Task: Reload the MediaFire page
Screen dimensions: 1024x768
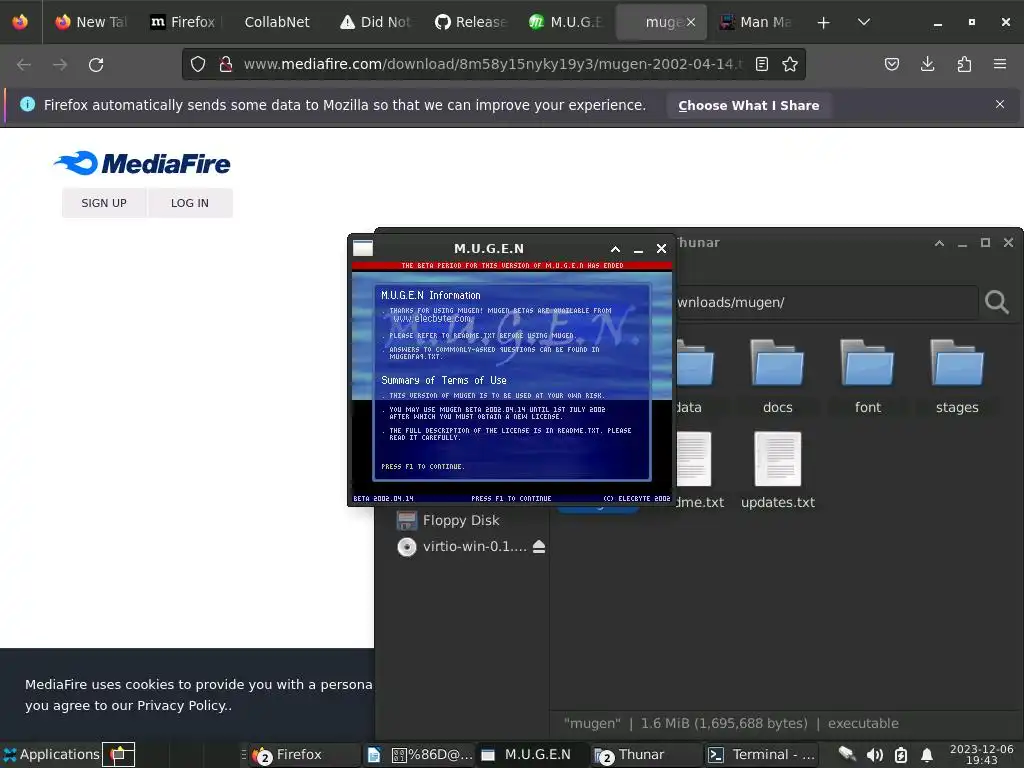Action: click(96, 65)
